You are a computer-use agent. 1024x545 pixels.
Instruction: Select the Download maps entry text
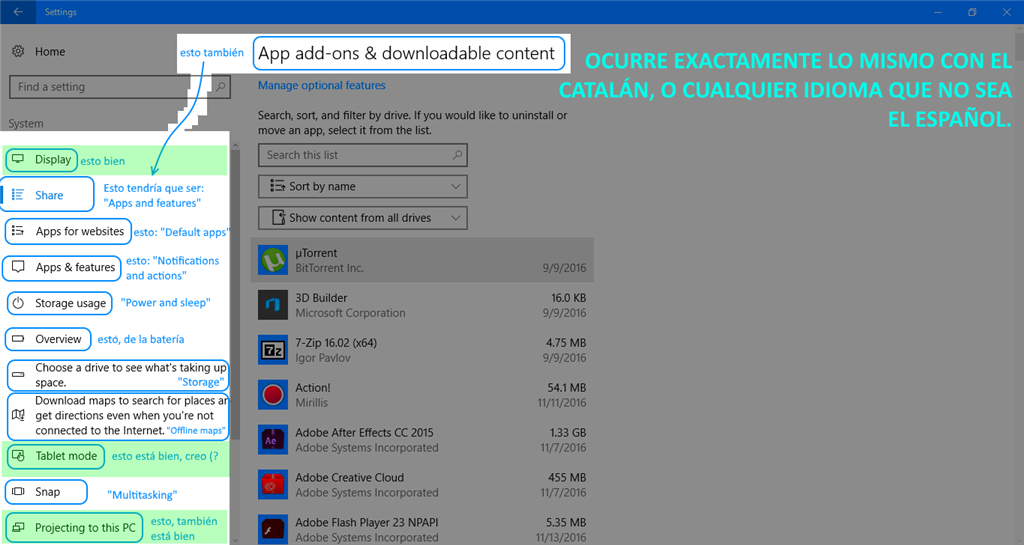click(x=131, y=415)
